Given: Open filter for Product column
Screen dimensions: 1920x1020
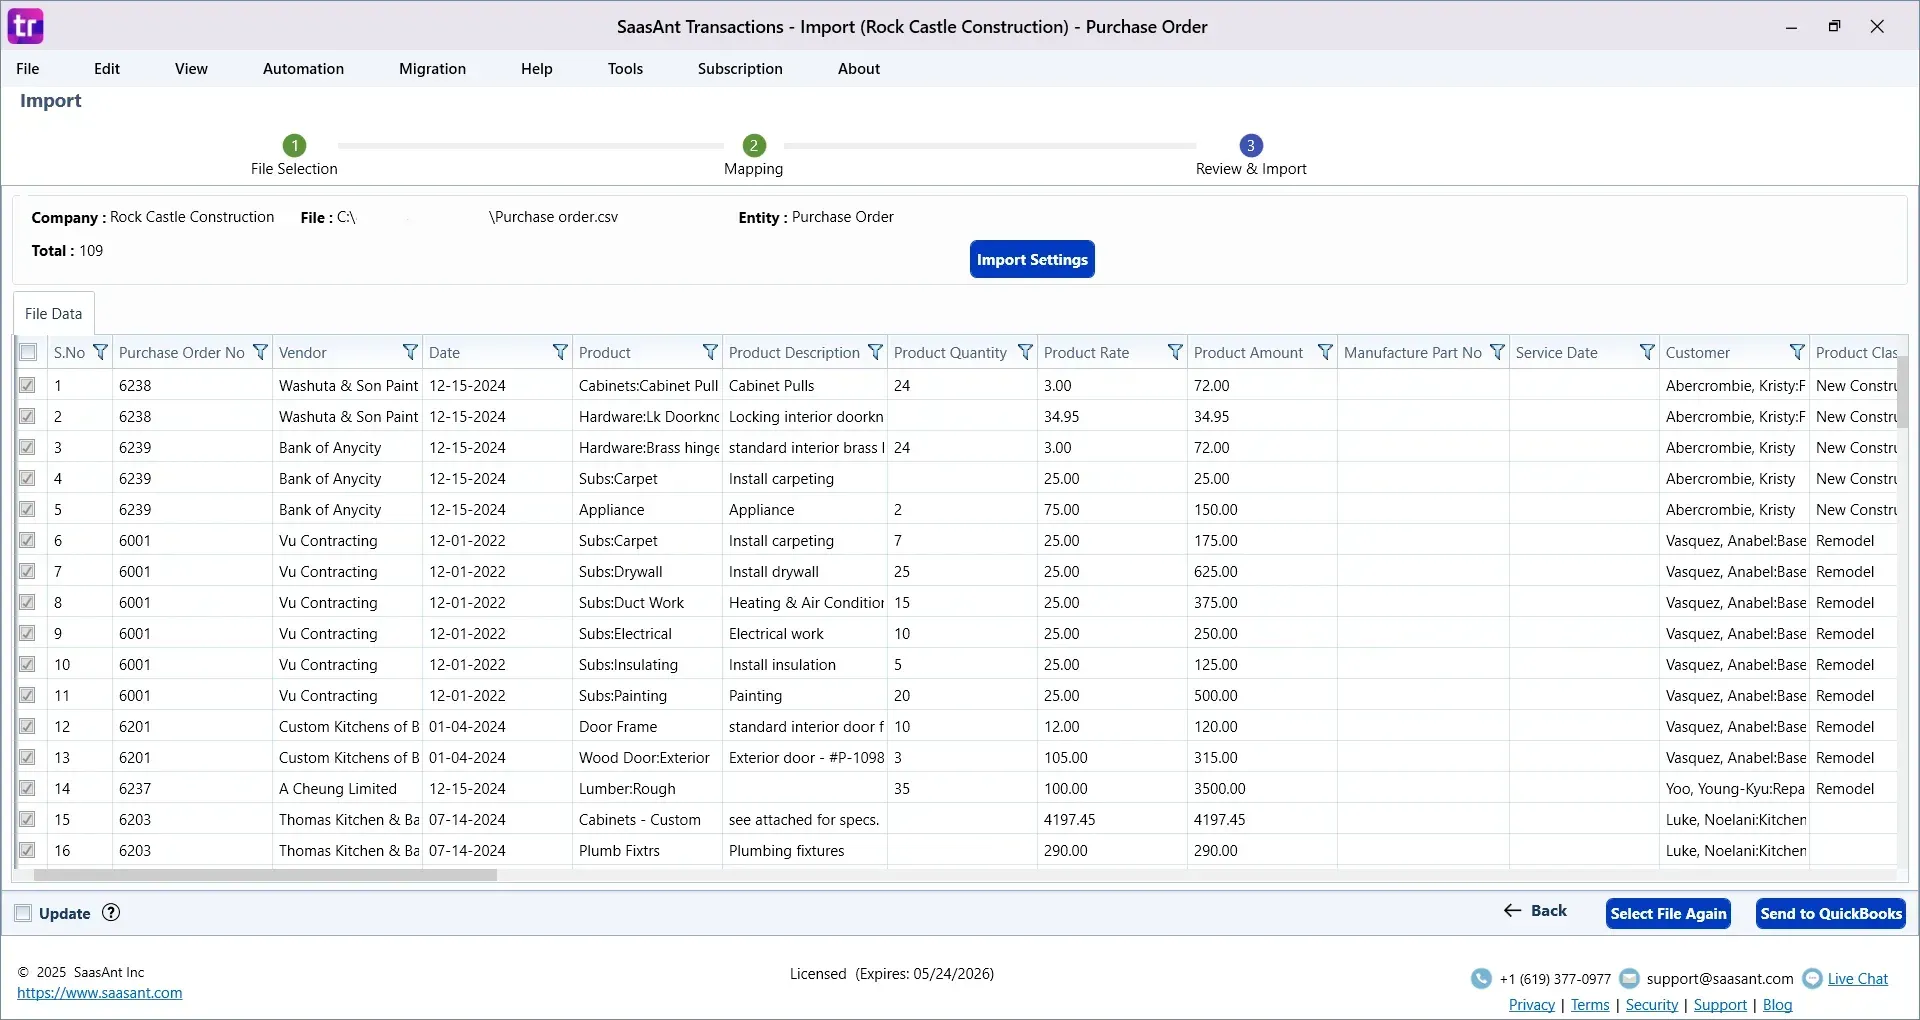Looking at the screenshot, I should (x=710, y=352).
